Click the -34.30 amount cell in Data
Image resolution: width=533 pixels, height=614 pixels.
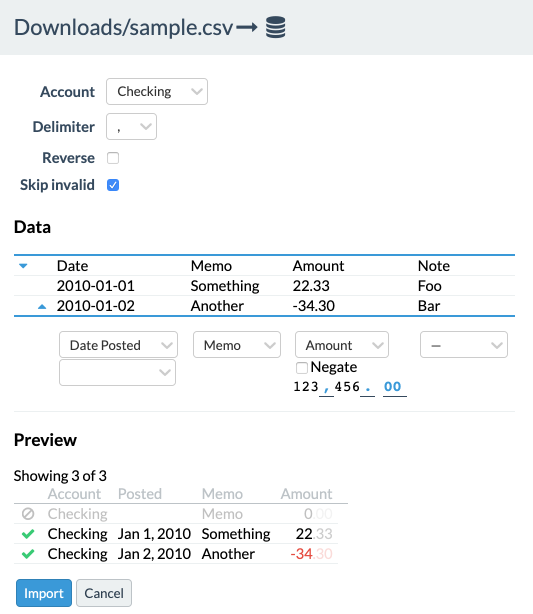(314, 306)
